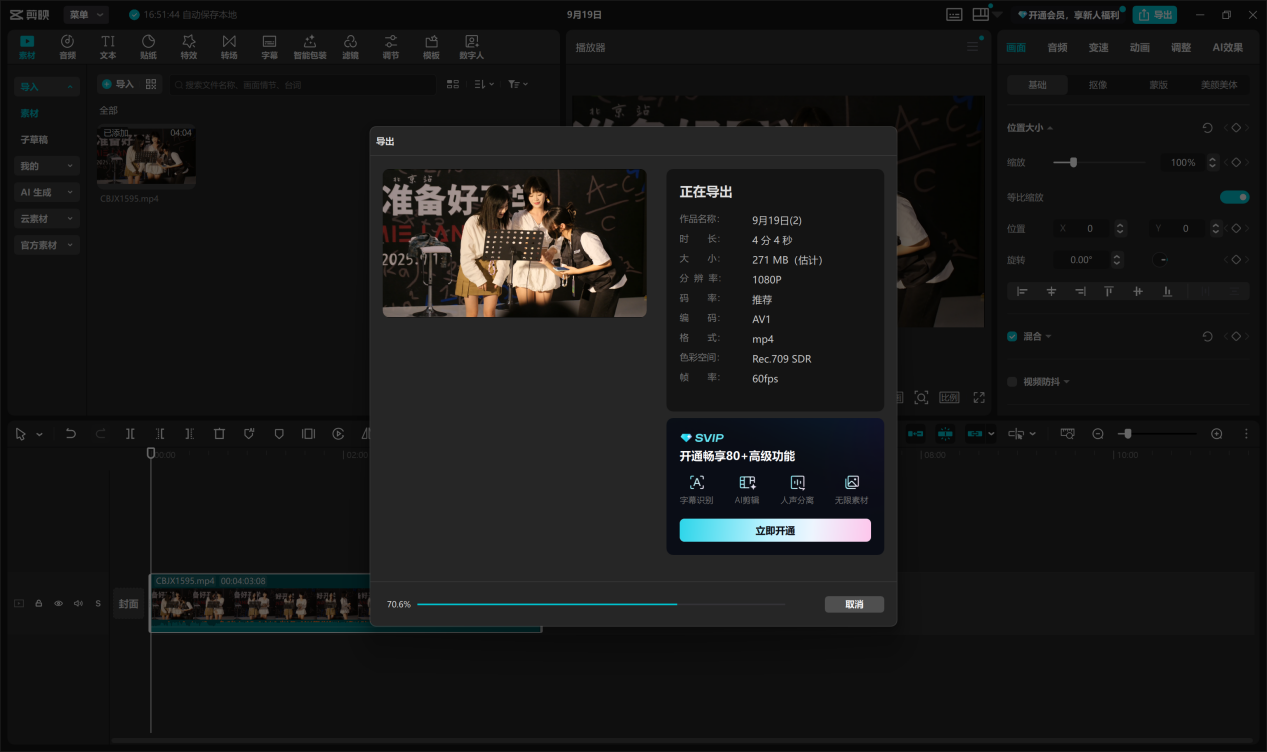Open the 菜单 dropdown in the title bar
This screenshot has width=1267, height=752.
[85, 15]
